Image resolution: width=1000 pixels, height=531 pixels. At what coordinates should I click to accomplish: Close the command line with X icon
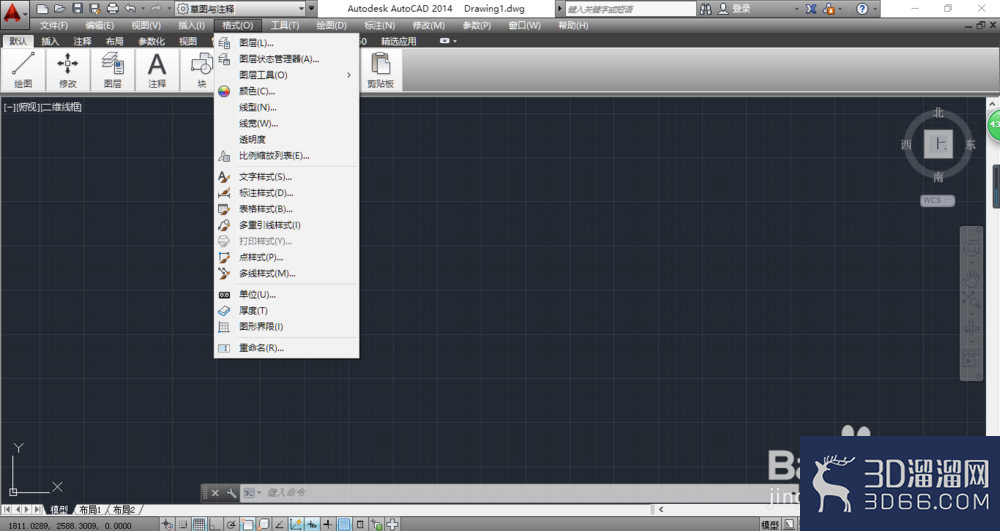[215, 493]
